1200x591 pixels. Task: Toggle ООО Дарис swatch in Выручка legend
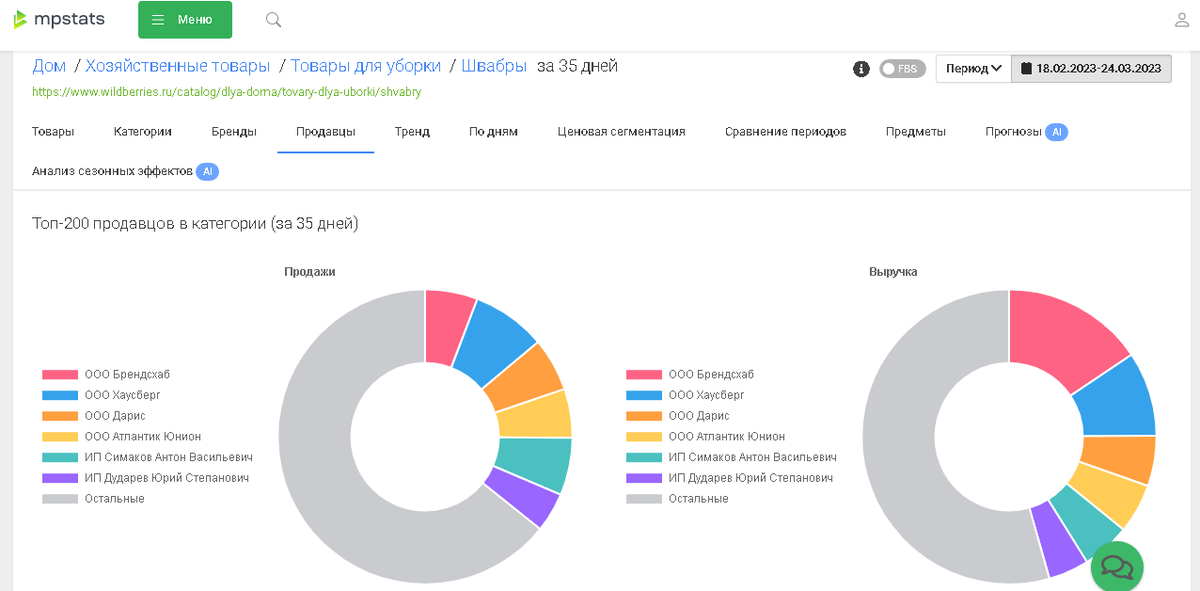pyautogui.click(x=644, y=416)
